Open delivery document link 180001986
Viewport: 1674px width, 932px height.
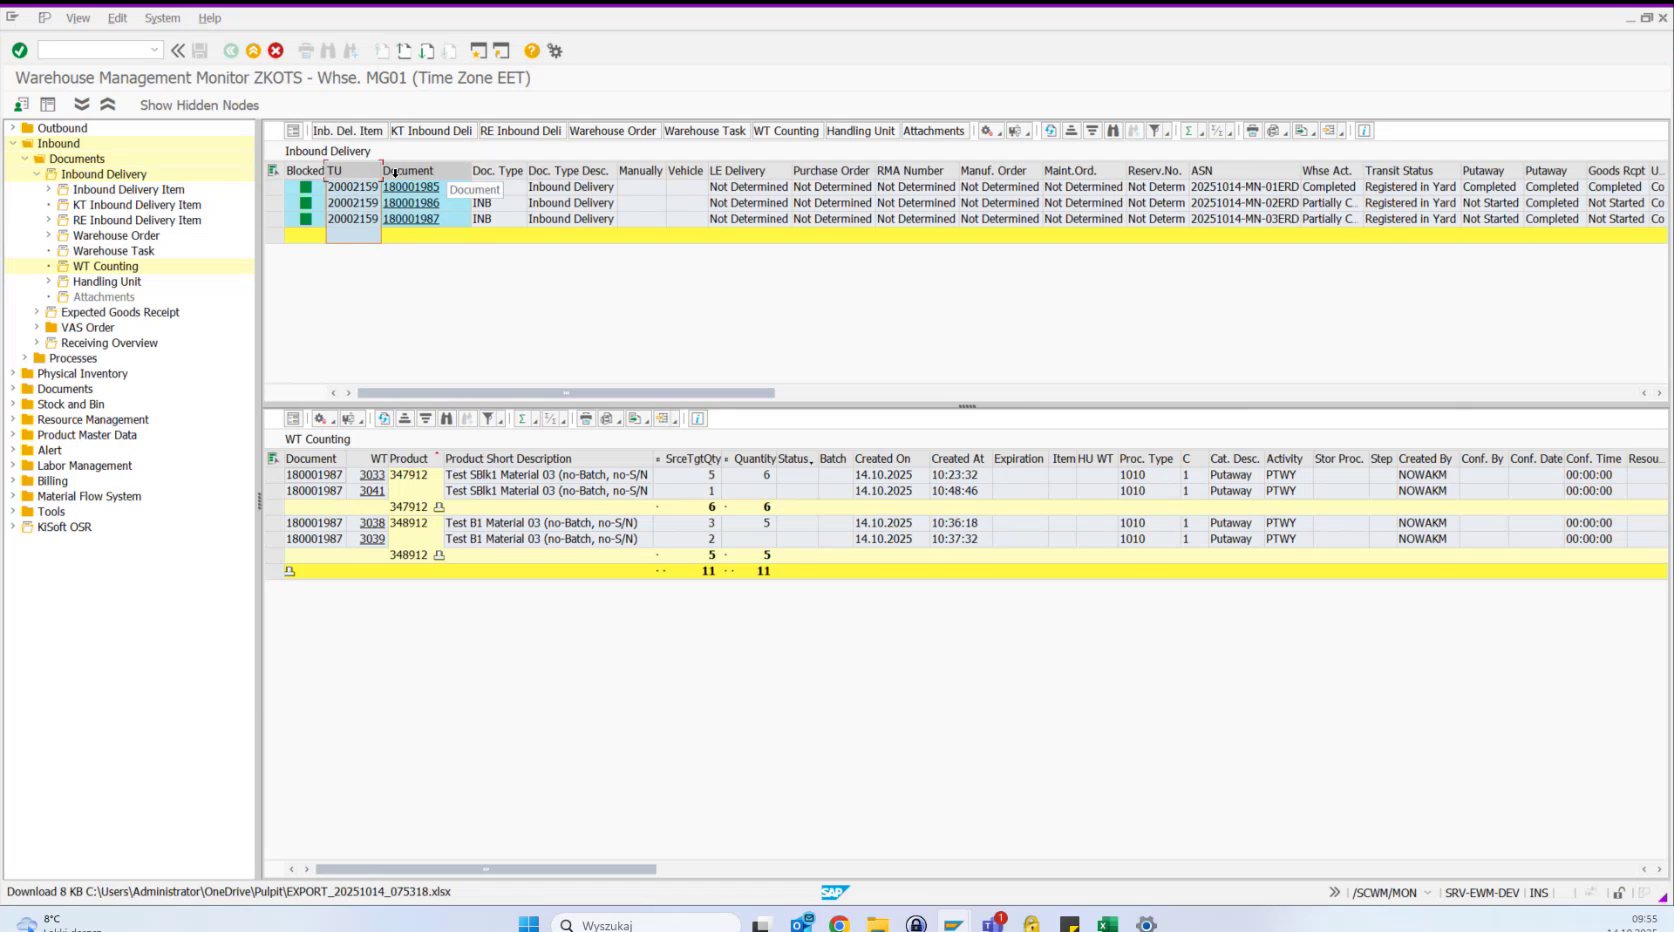pyautogui.click(x=410, y=203)
